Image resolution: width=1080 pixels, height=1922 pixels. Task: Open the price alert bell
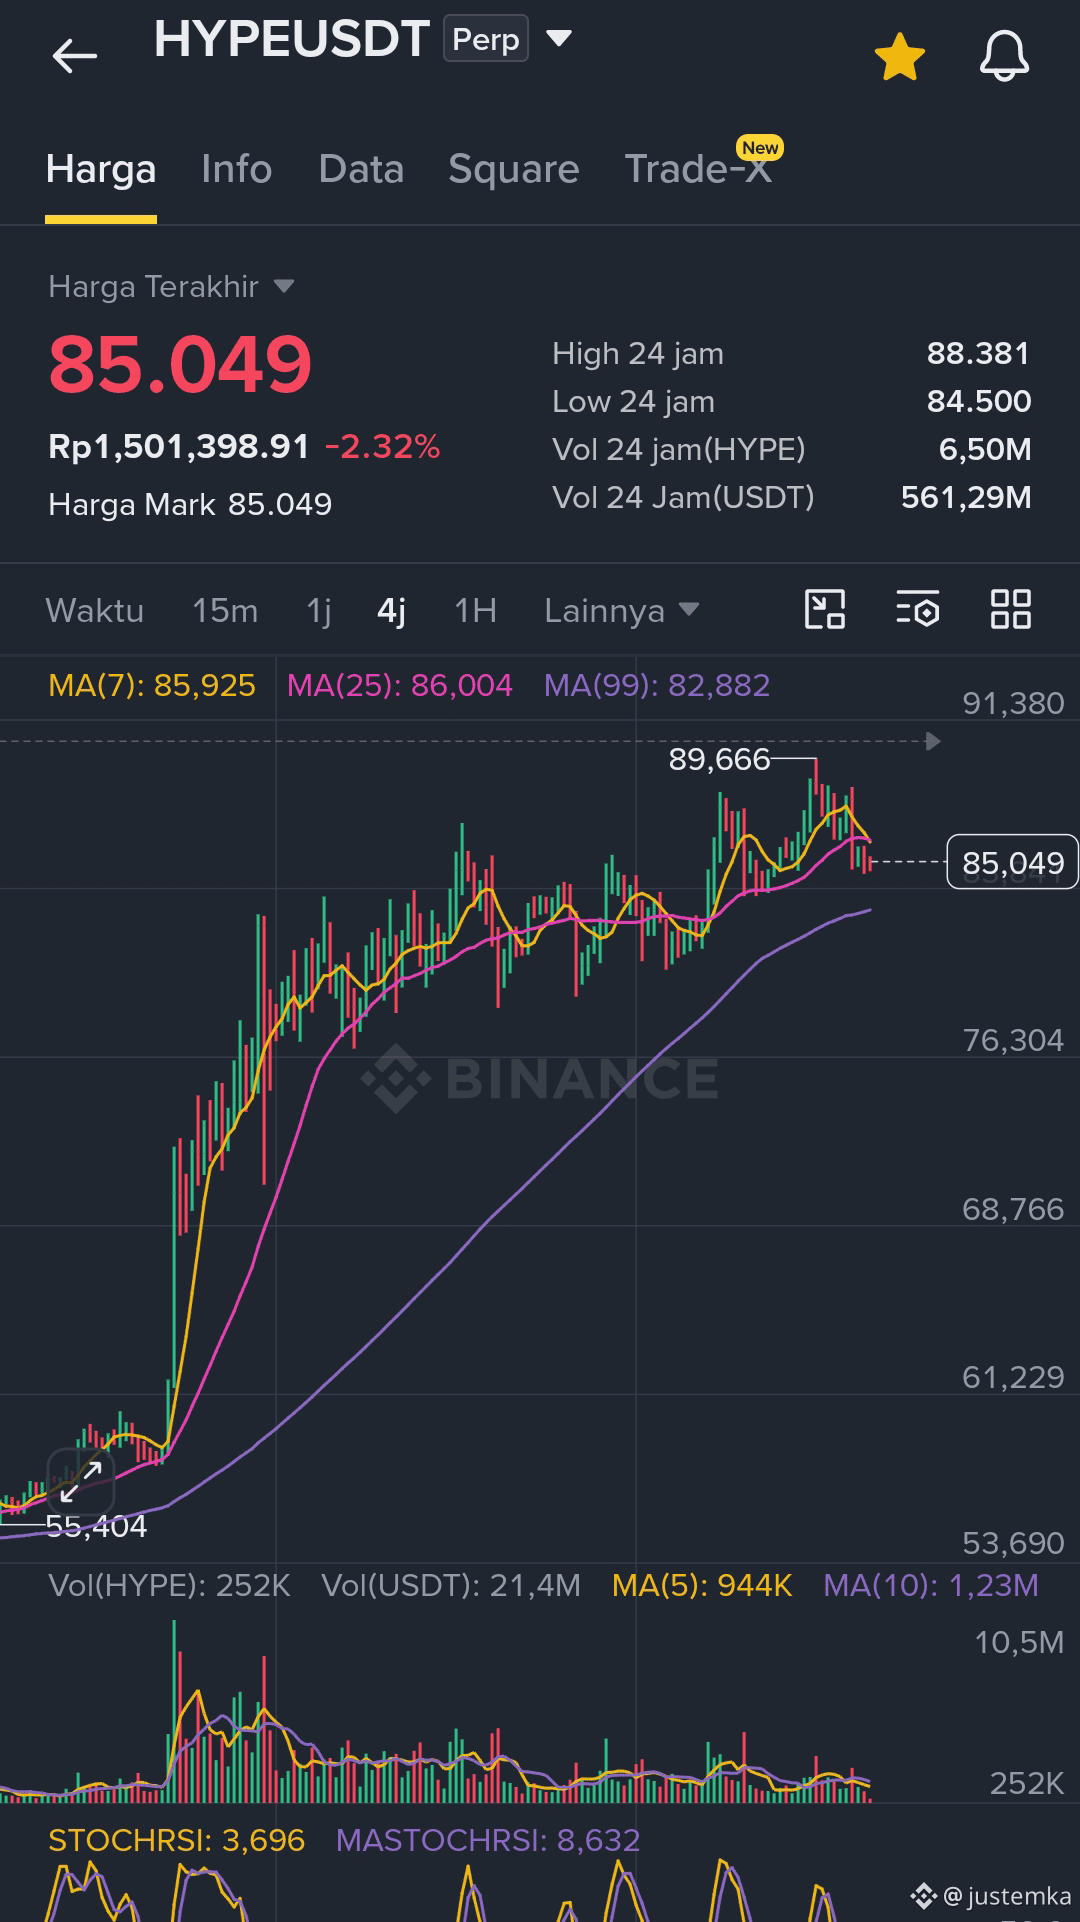(x=1004, y=56)
